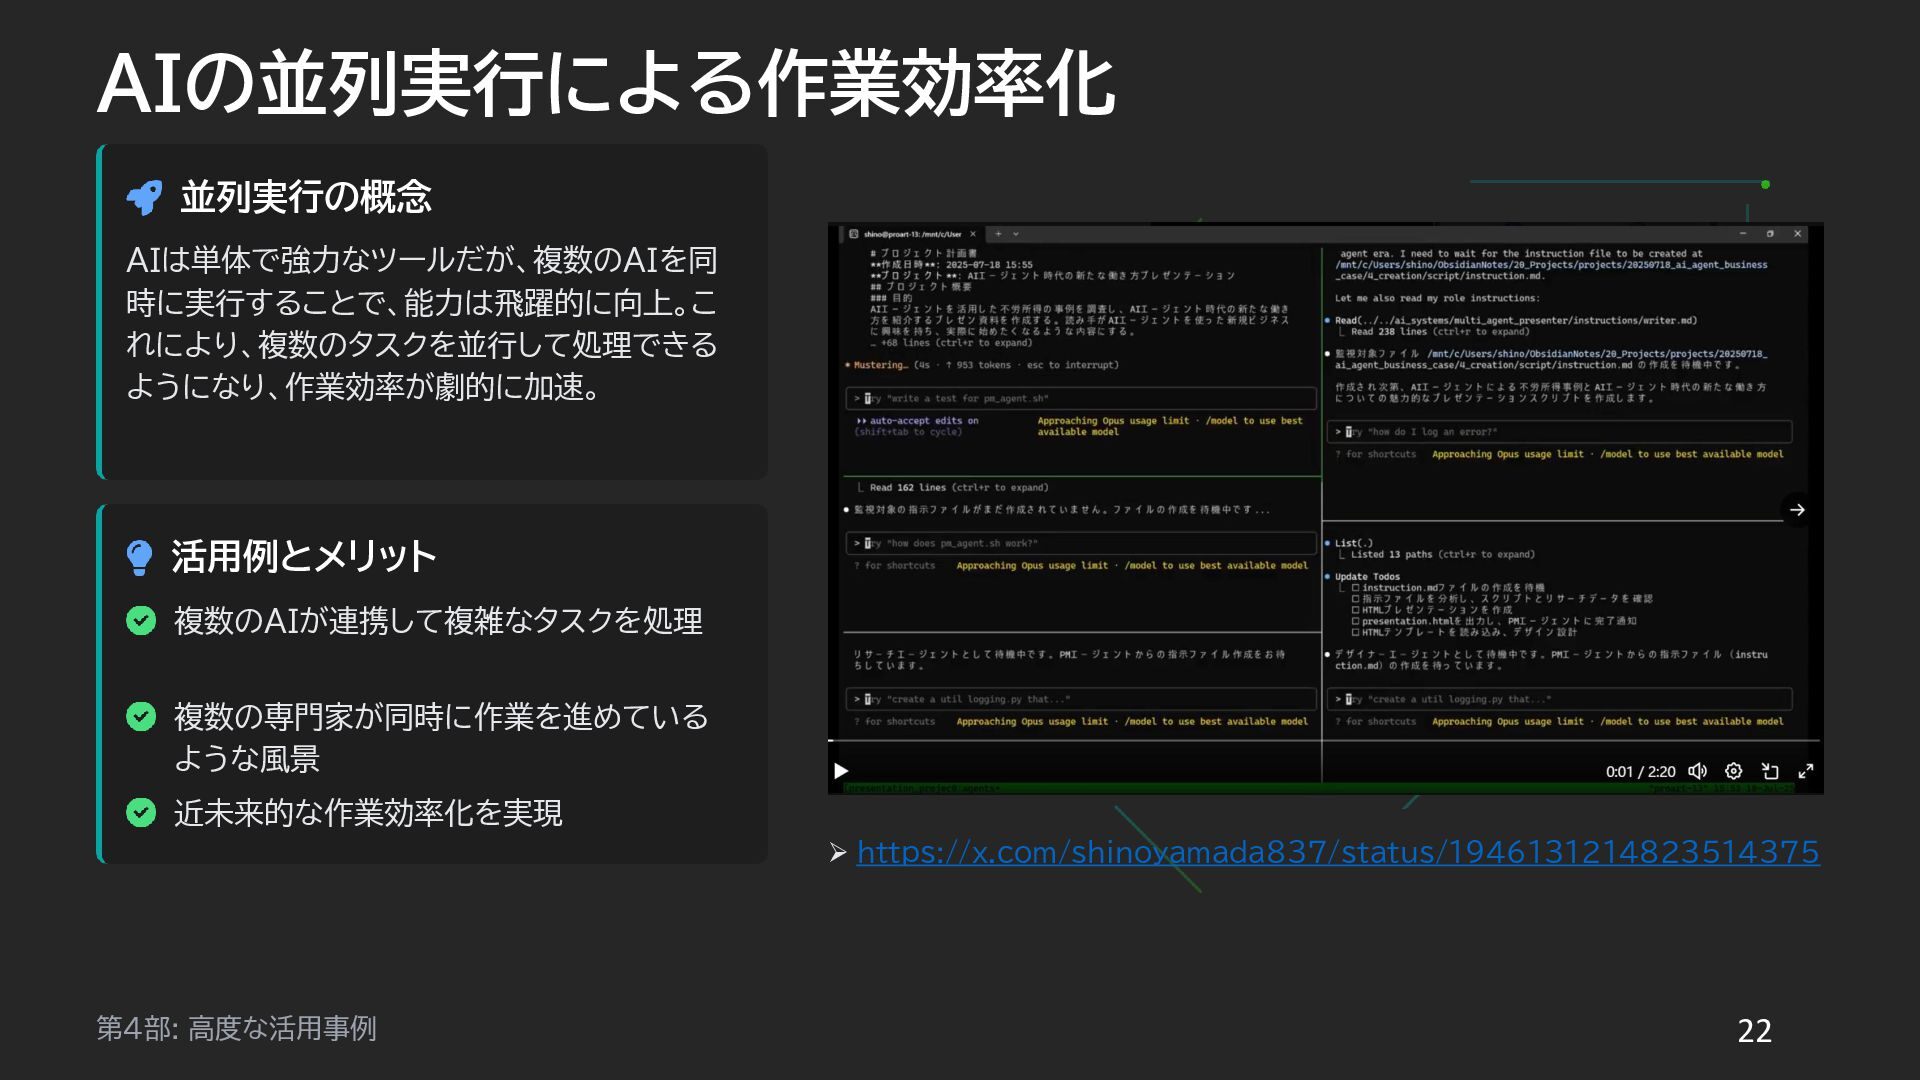Open terminal tab dropdown chevron
Viewport: 1920px width, 1080px height.
(x=1016, y=234)
